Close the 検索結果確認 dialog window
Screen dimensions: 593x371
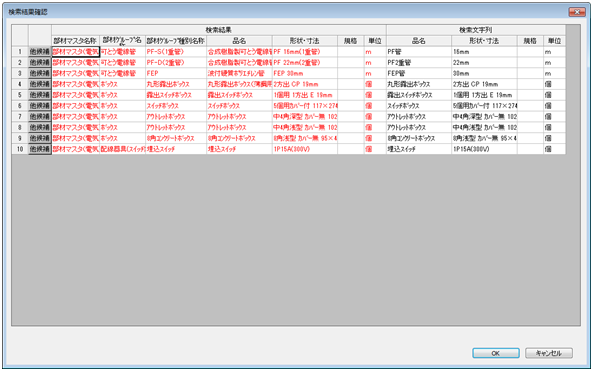[x=577, y=12]
